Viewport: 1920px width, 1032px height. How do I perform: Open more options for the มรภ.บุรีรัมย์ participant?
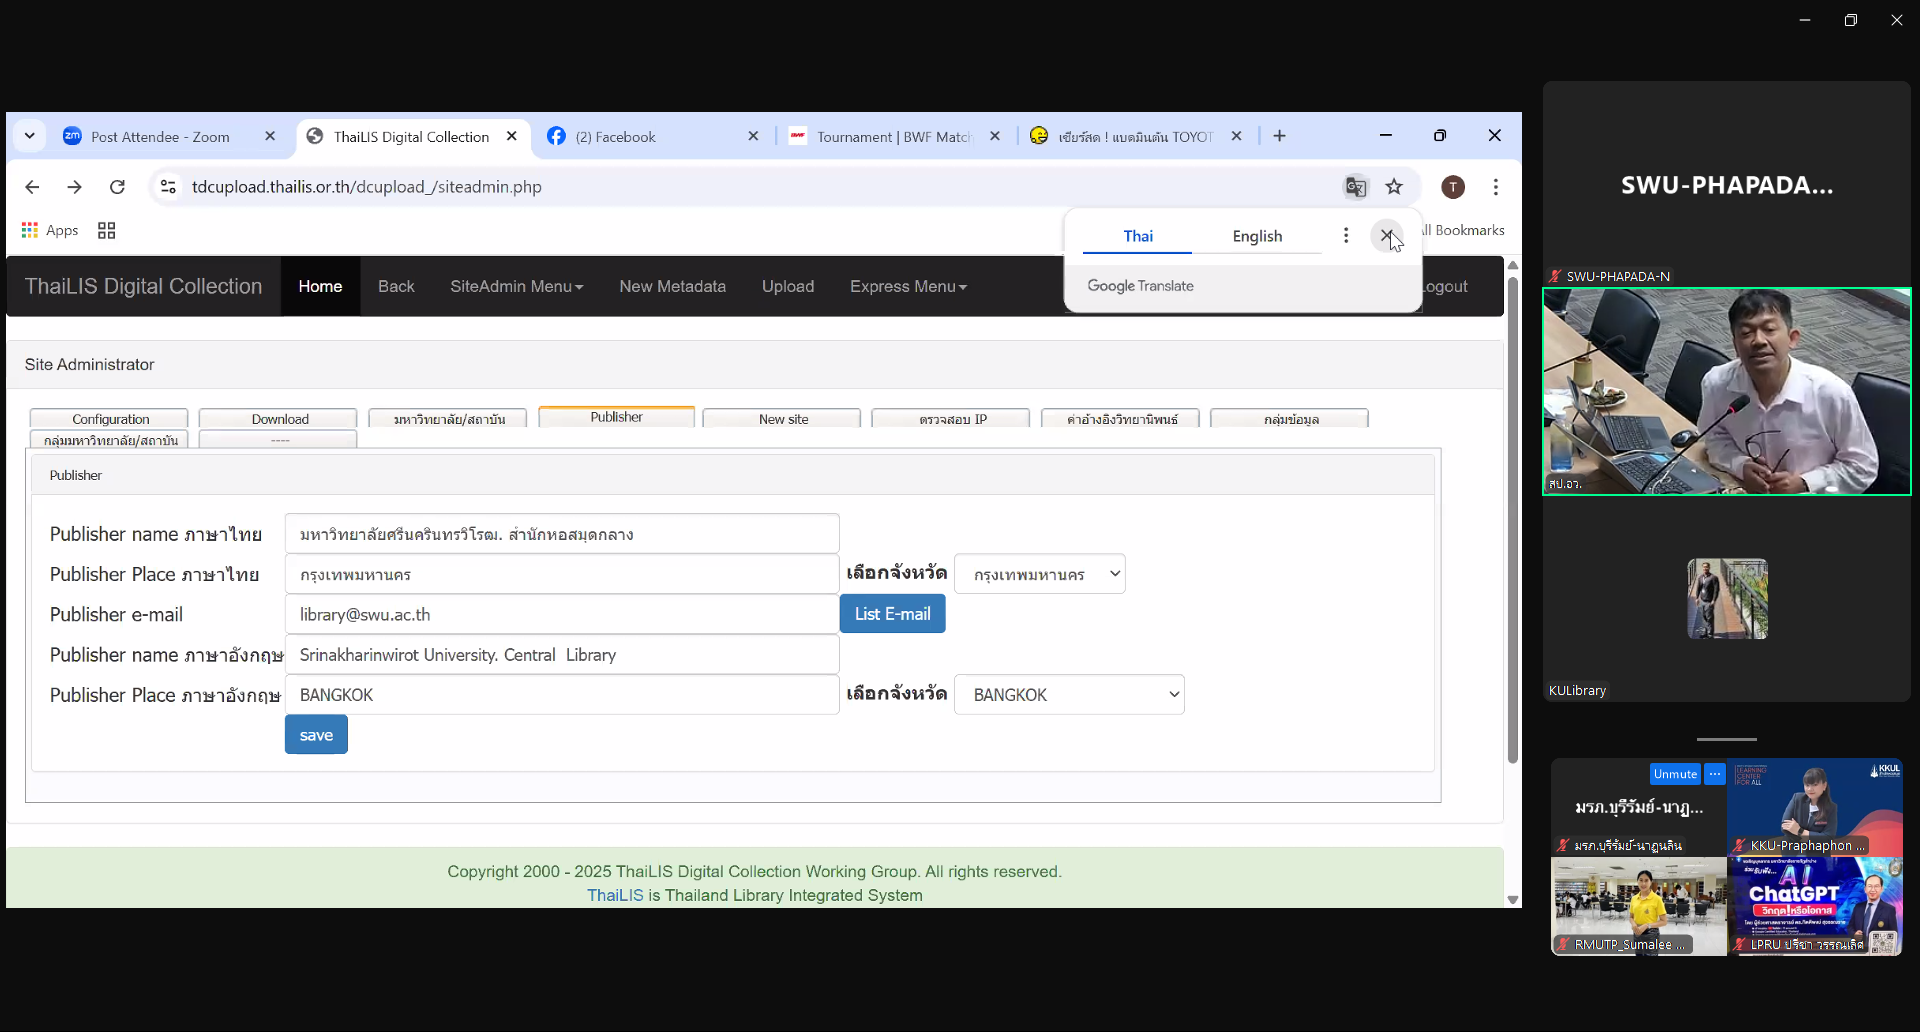click(x=1715, y=774)
